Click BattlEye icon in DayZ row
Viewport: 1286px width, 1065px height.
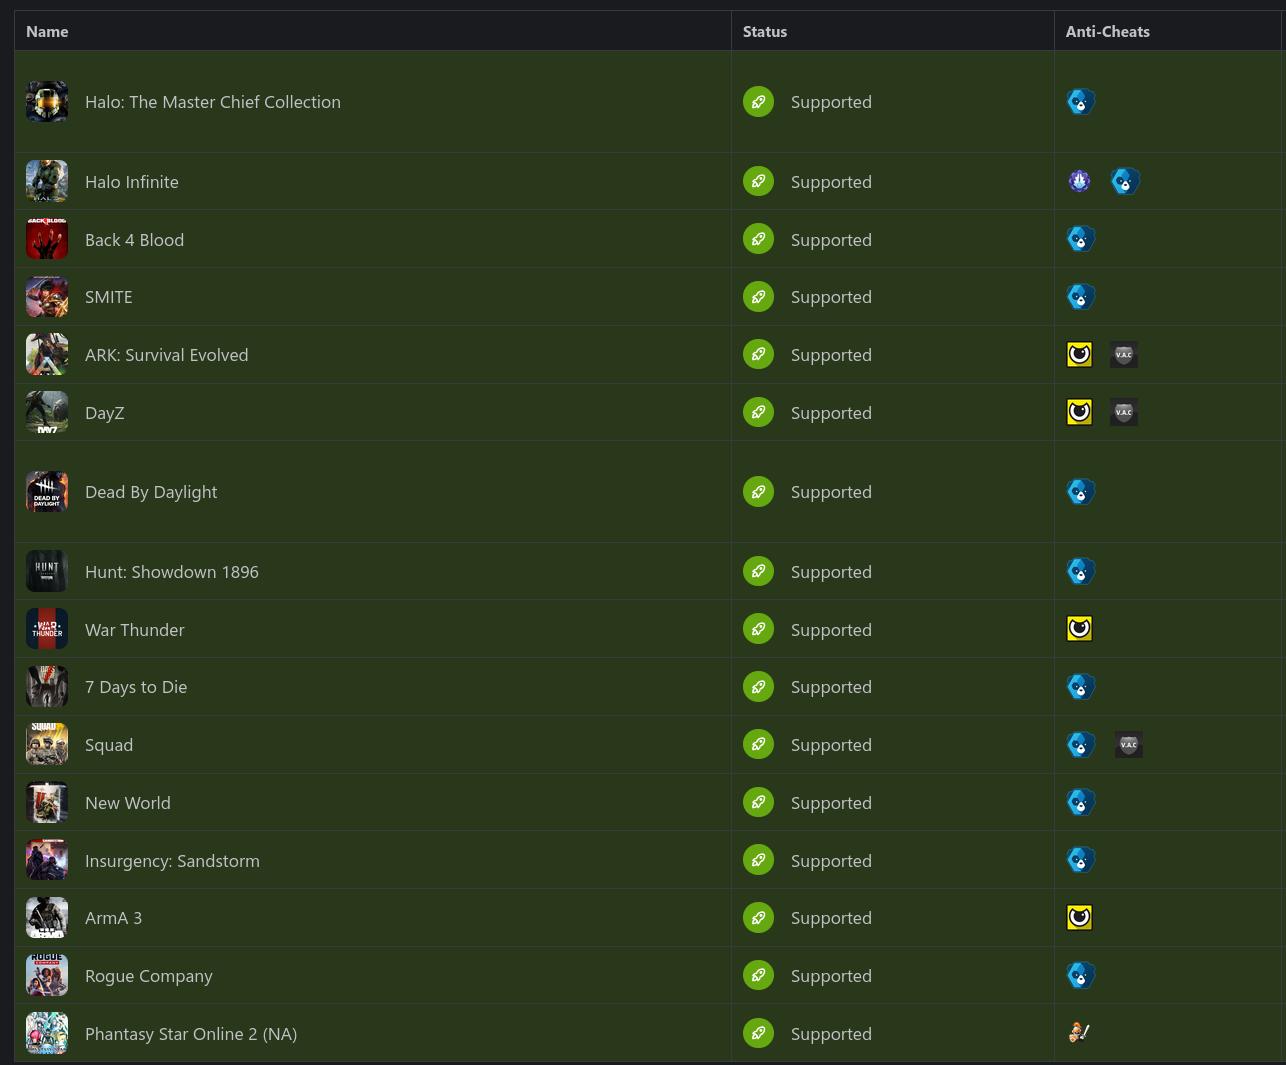click(x=1080, y=412)
